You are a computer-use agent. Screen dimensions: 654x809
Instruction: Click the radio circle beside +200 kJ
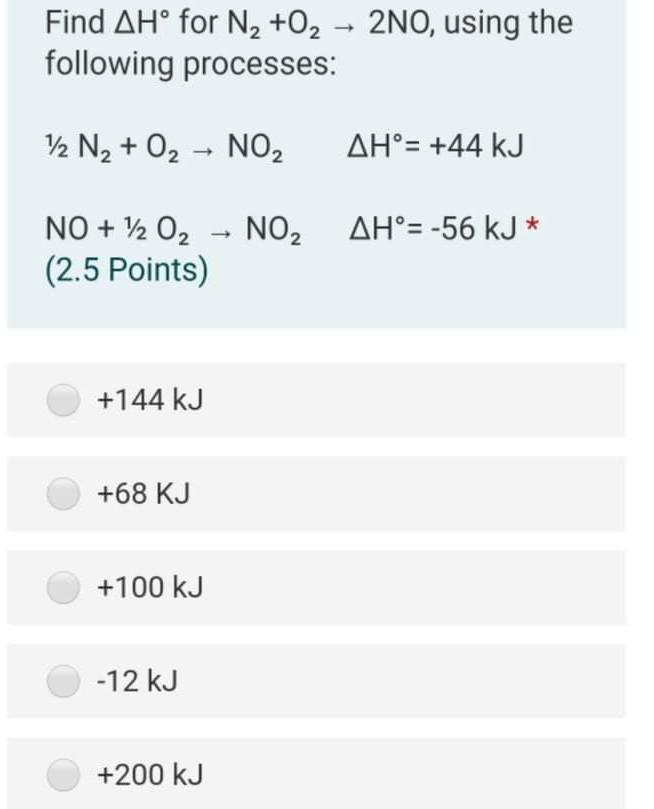pos(65,774)
